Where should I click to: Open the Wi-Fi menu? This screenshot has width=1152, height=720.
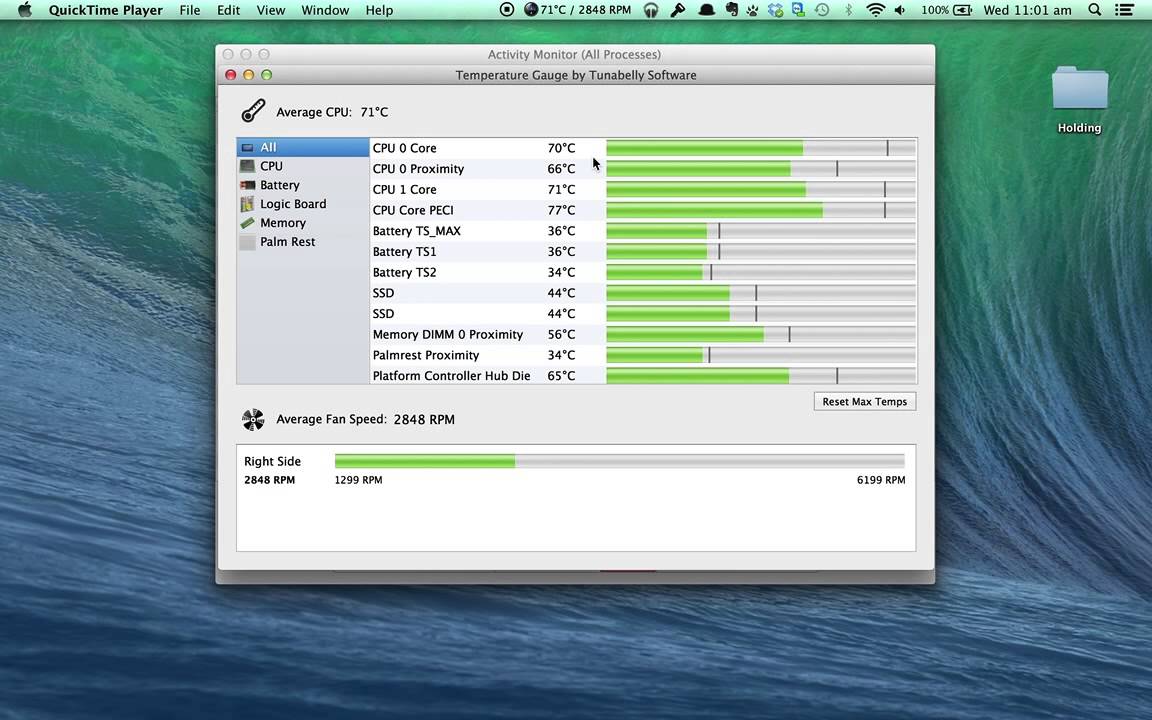point(875,10)
